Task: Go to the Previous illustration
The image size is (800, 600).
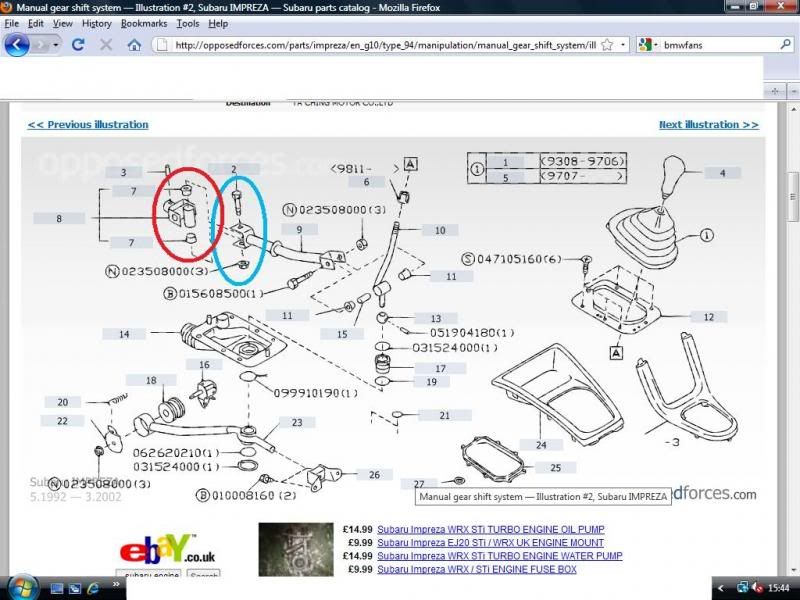Action: (x=88, y=124)
